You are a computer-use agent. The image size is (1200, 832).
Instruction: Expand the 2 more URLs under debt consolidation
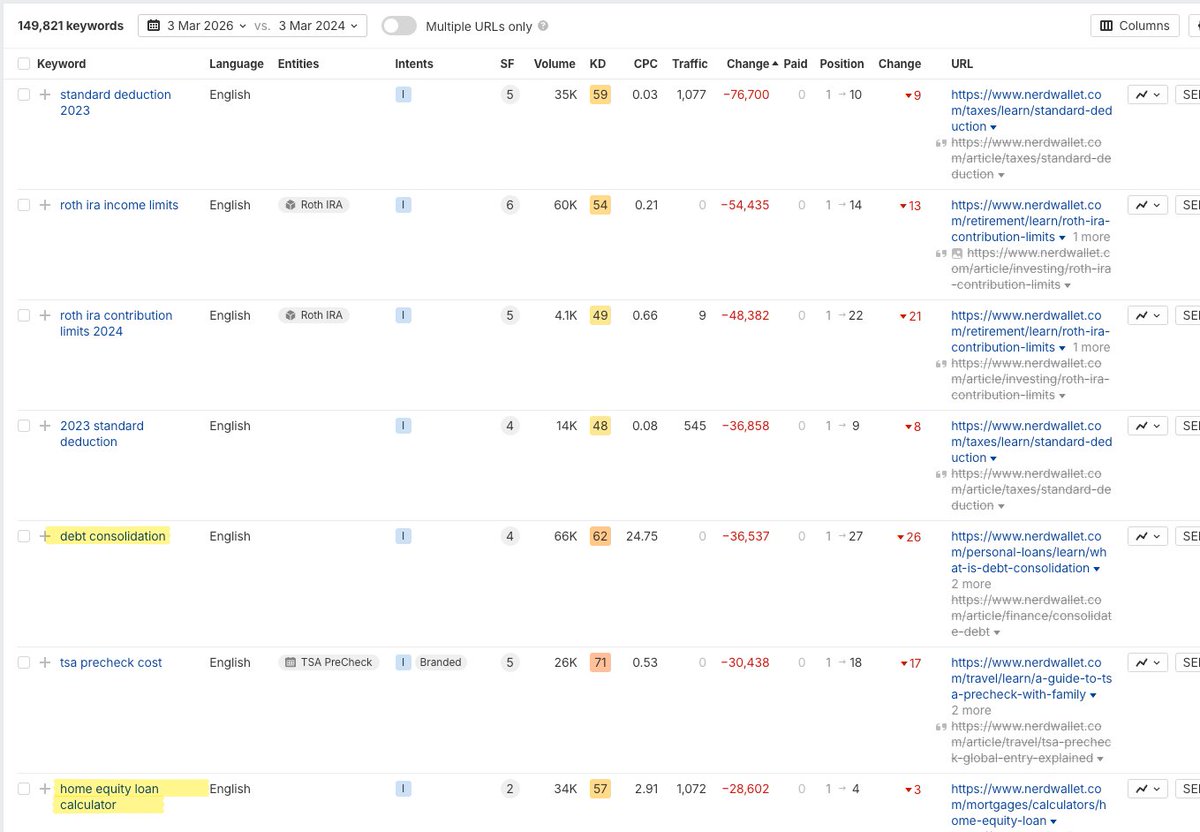point(971,584)
